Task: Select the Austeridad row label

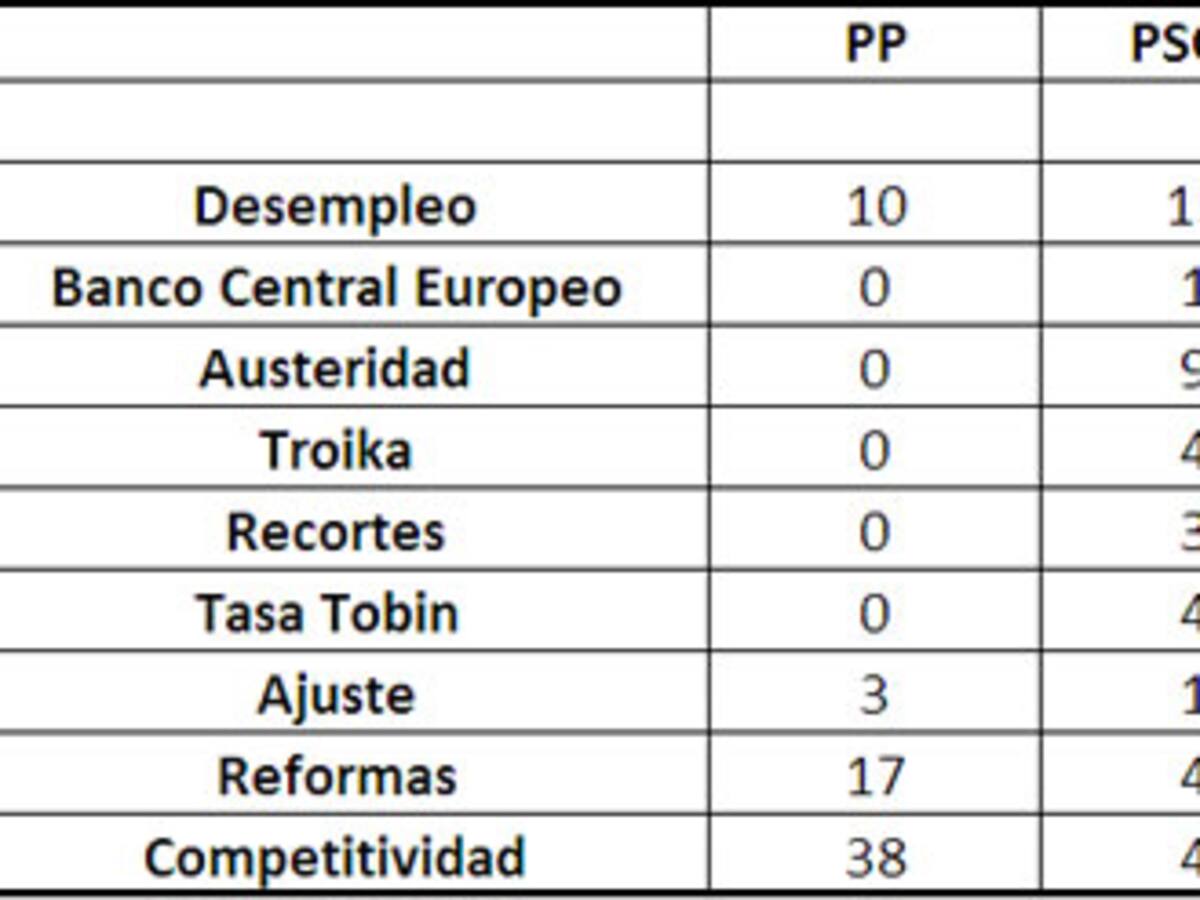Action: click(x=335, y=369)
